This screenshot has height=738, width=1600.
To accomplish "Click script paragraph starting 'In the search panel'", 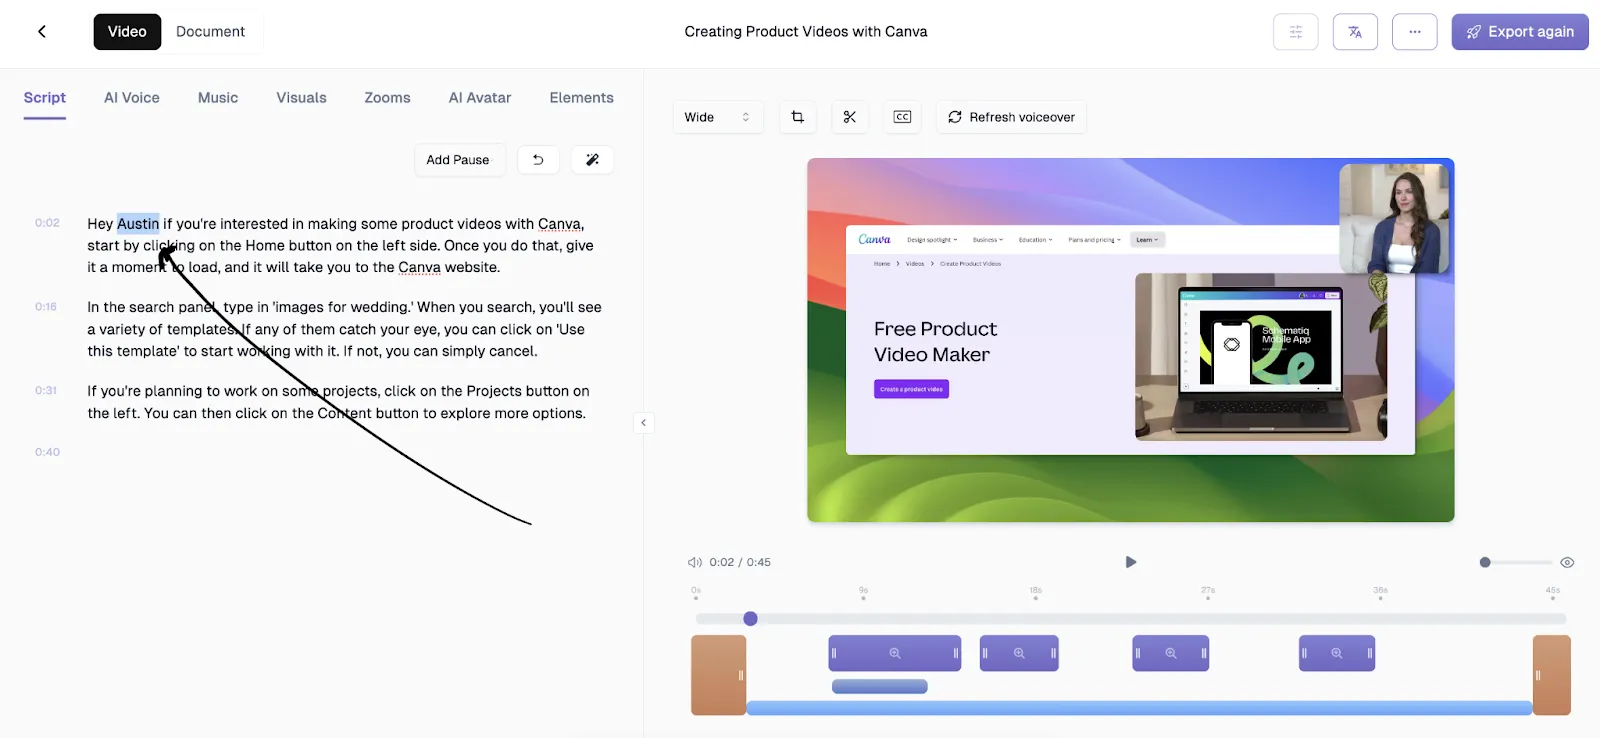I will 344,329.
